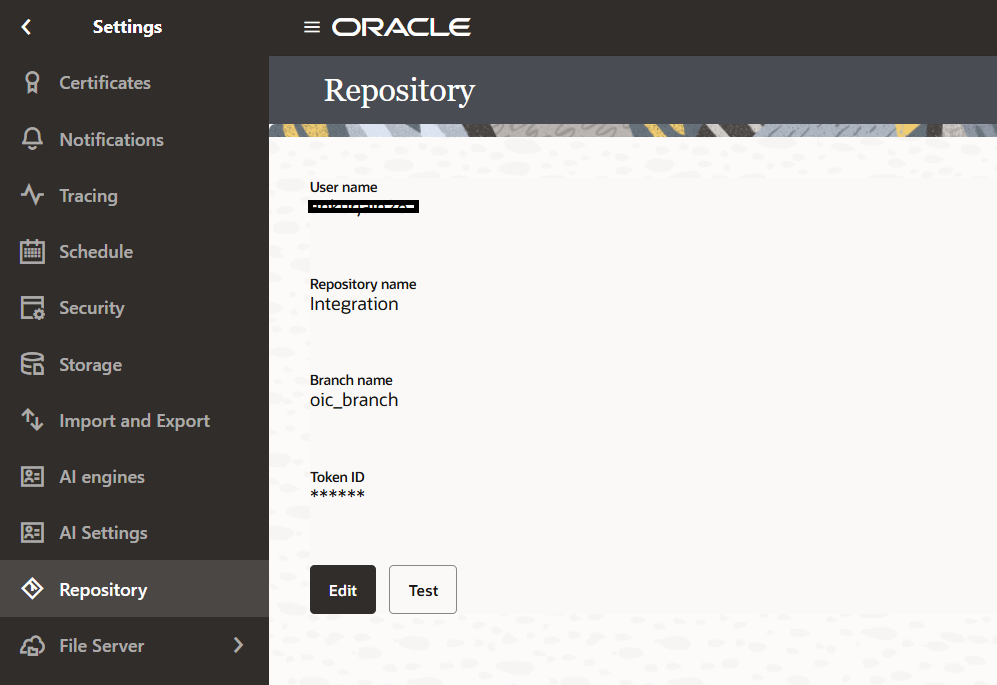Click the Repository name label
This screenshot has height=685, width=997.
363,284
